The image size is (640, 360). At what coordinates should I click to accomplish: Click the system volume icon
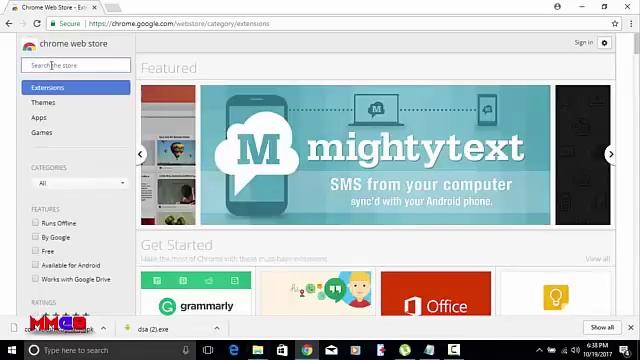coord(576,350)
